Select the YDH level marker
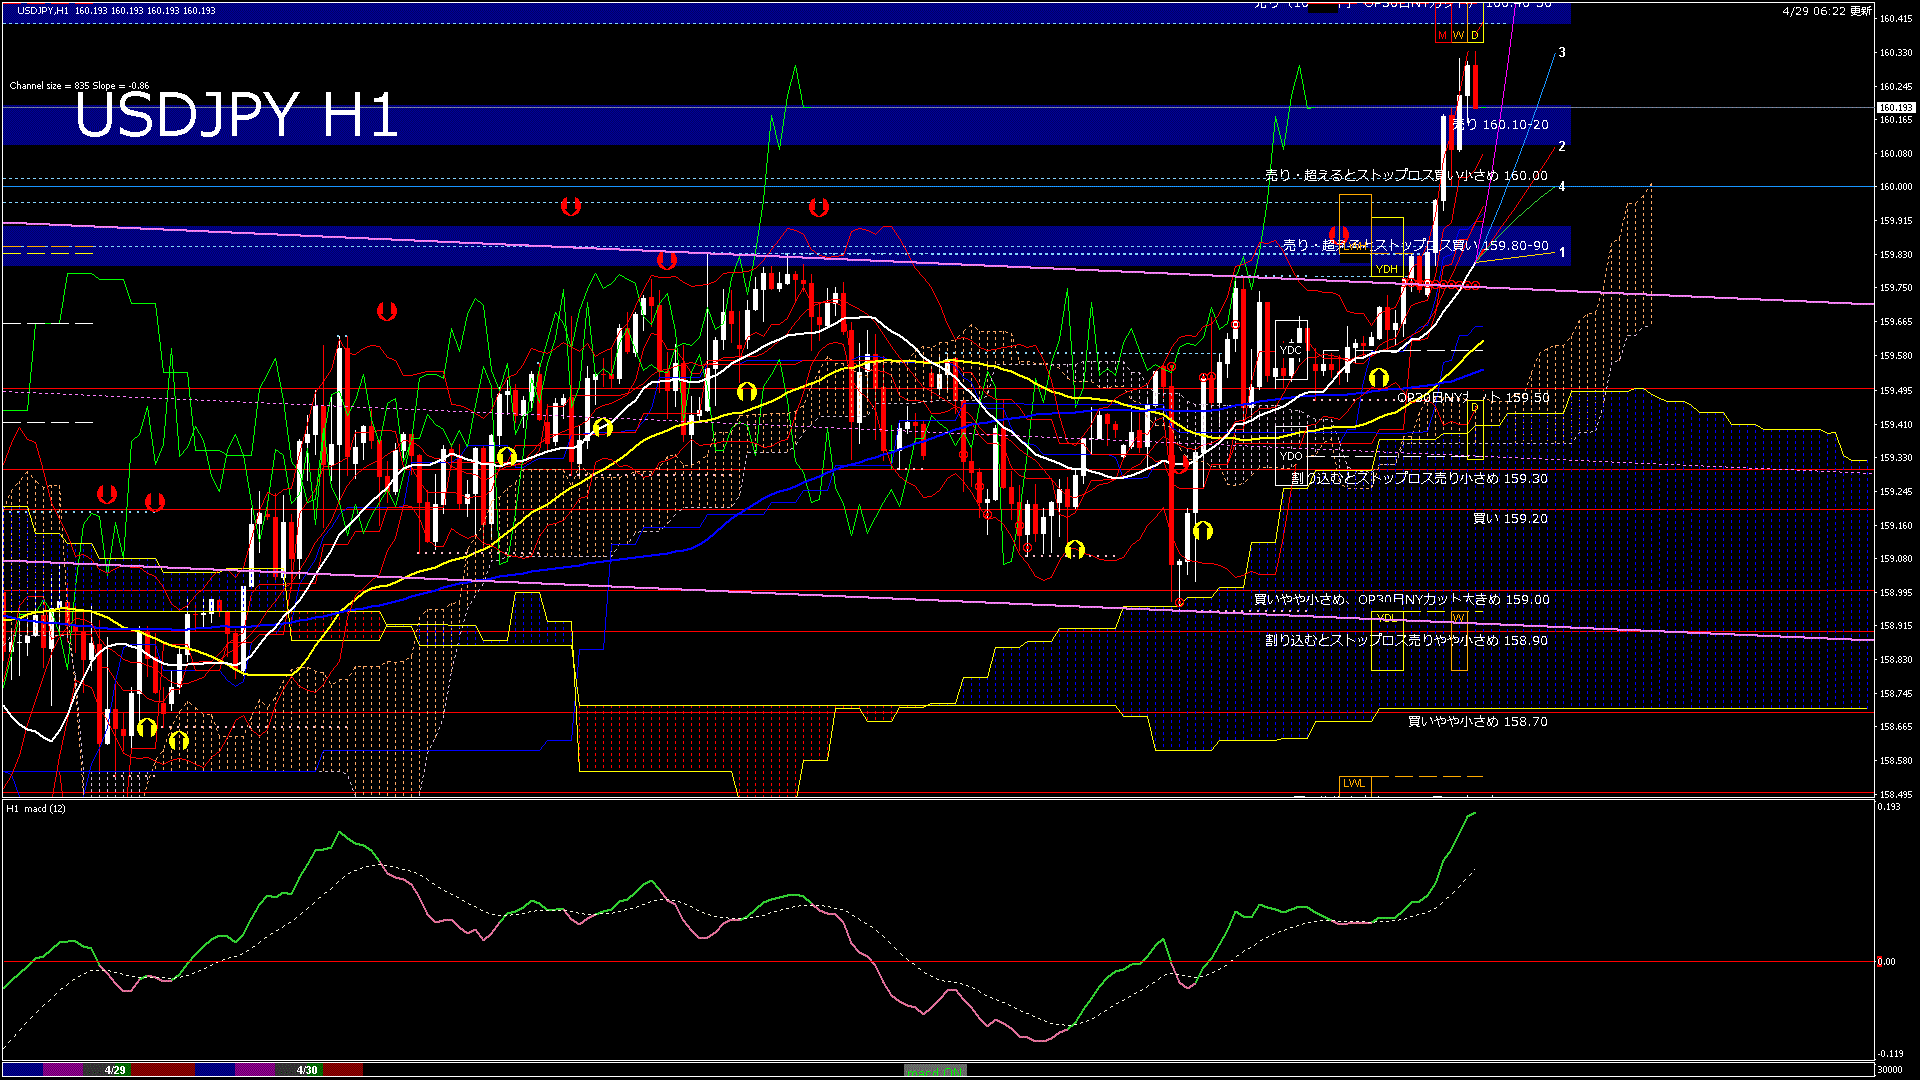Image resolution: width=1920 pixels, height=1080 pixels. pos(1386,269)
